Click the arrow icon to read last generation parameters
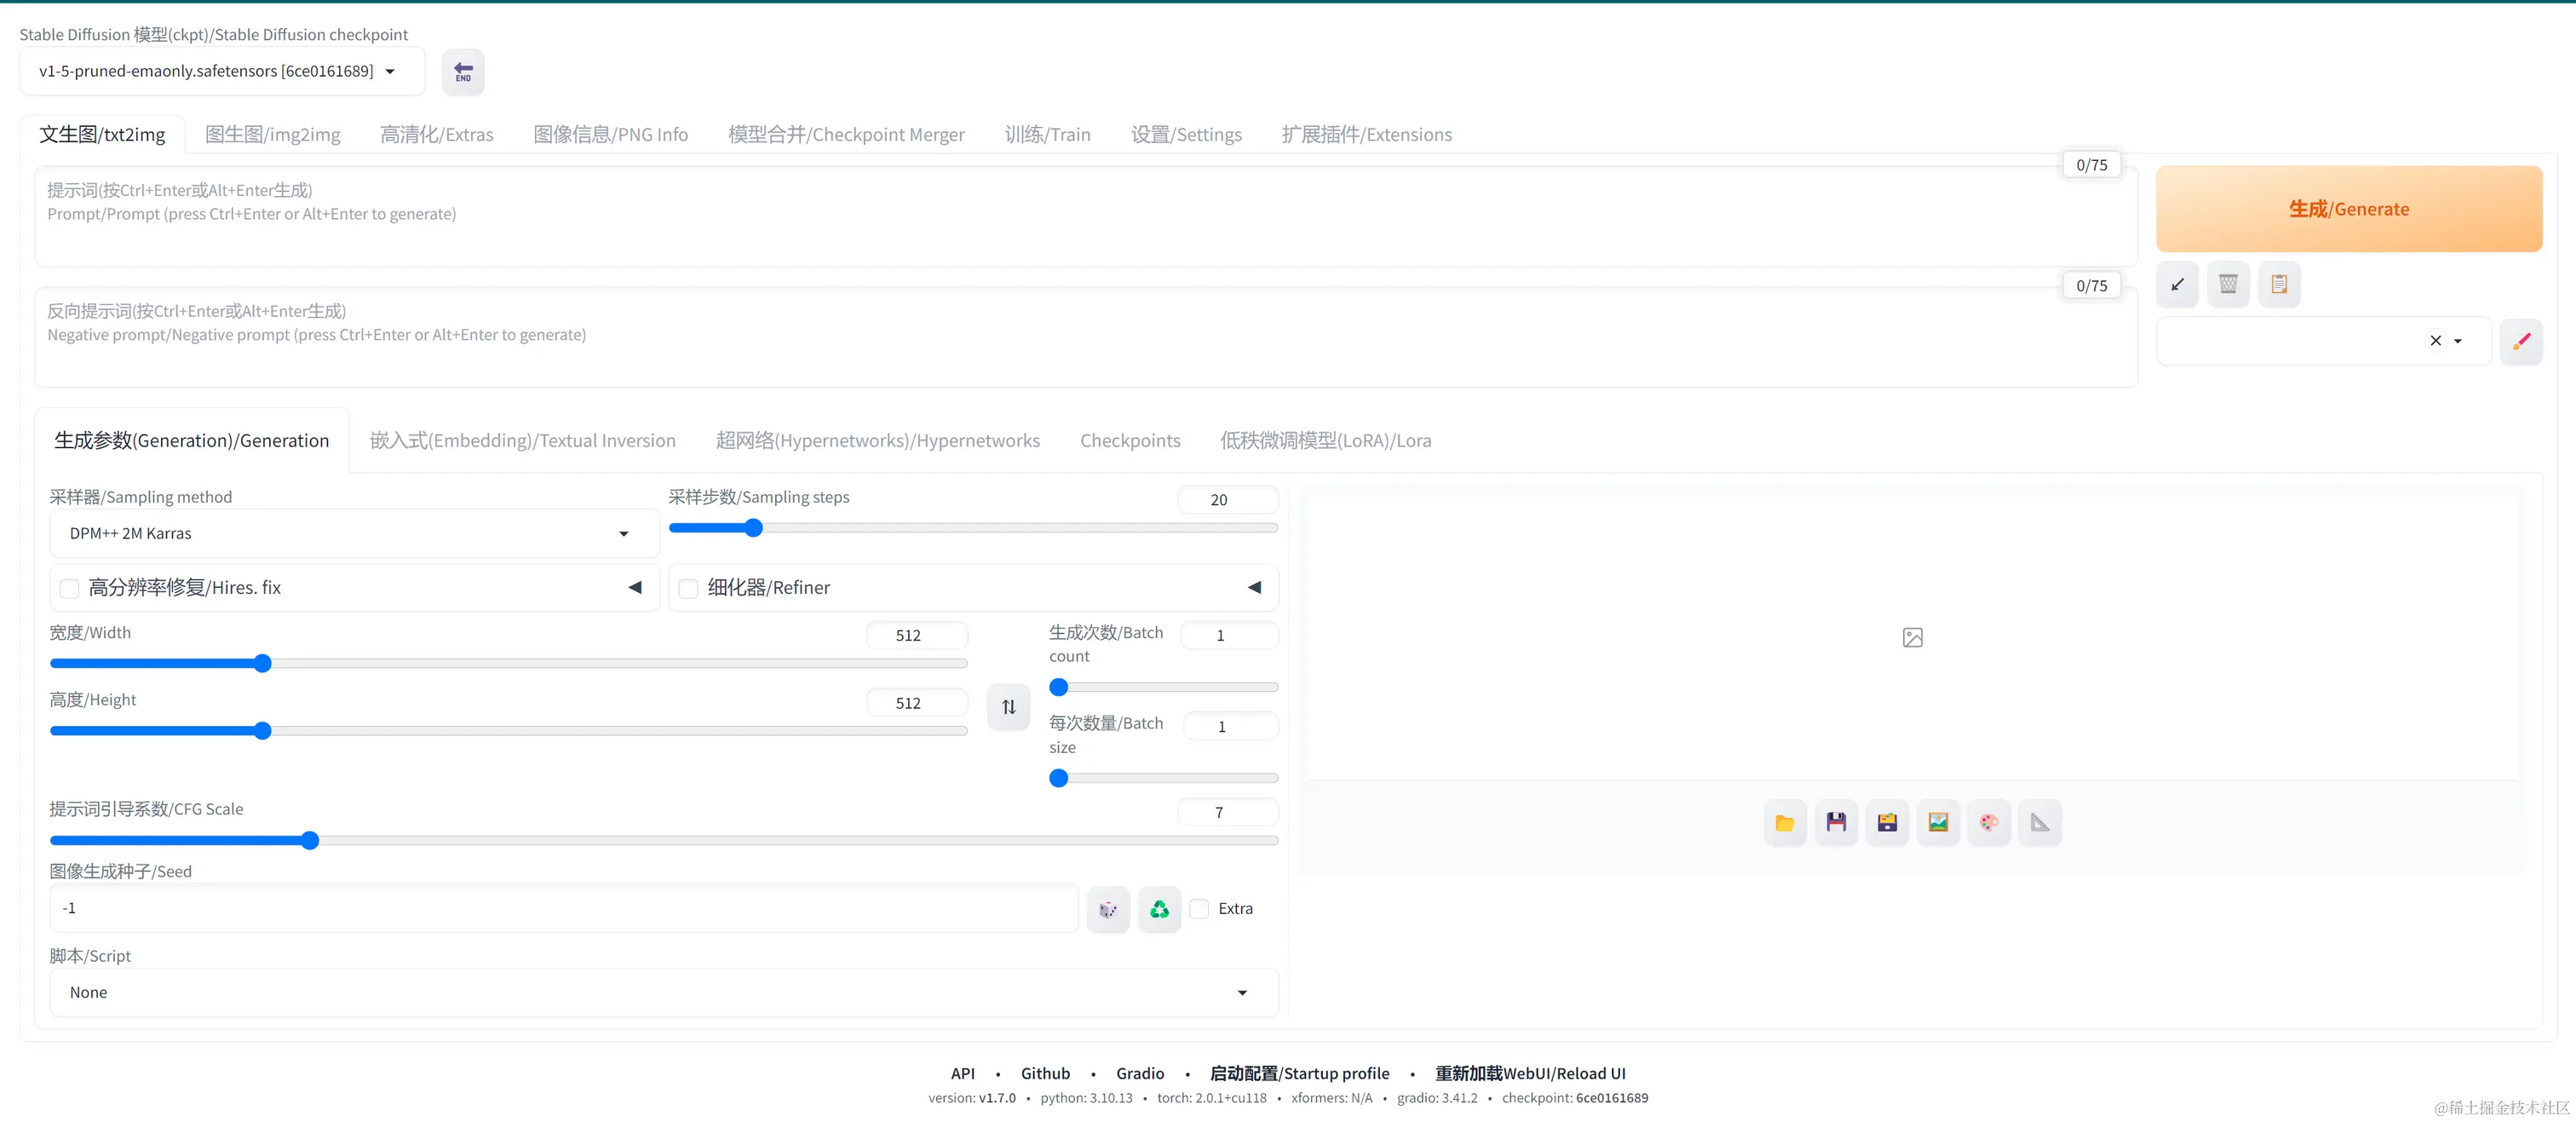 click(x=2177, y=285)
